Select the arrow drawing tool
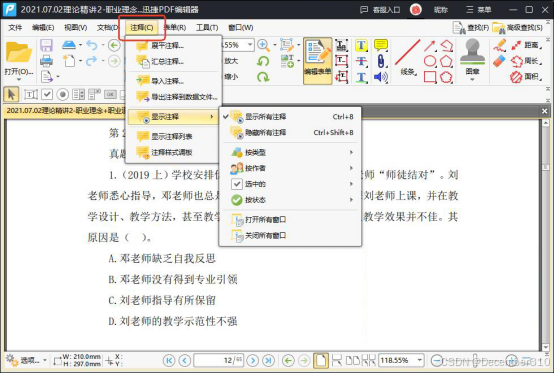The image size is (554, 373). 430,46
